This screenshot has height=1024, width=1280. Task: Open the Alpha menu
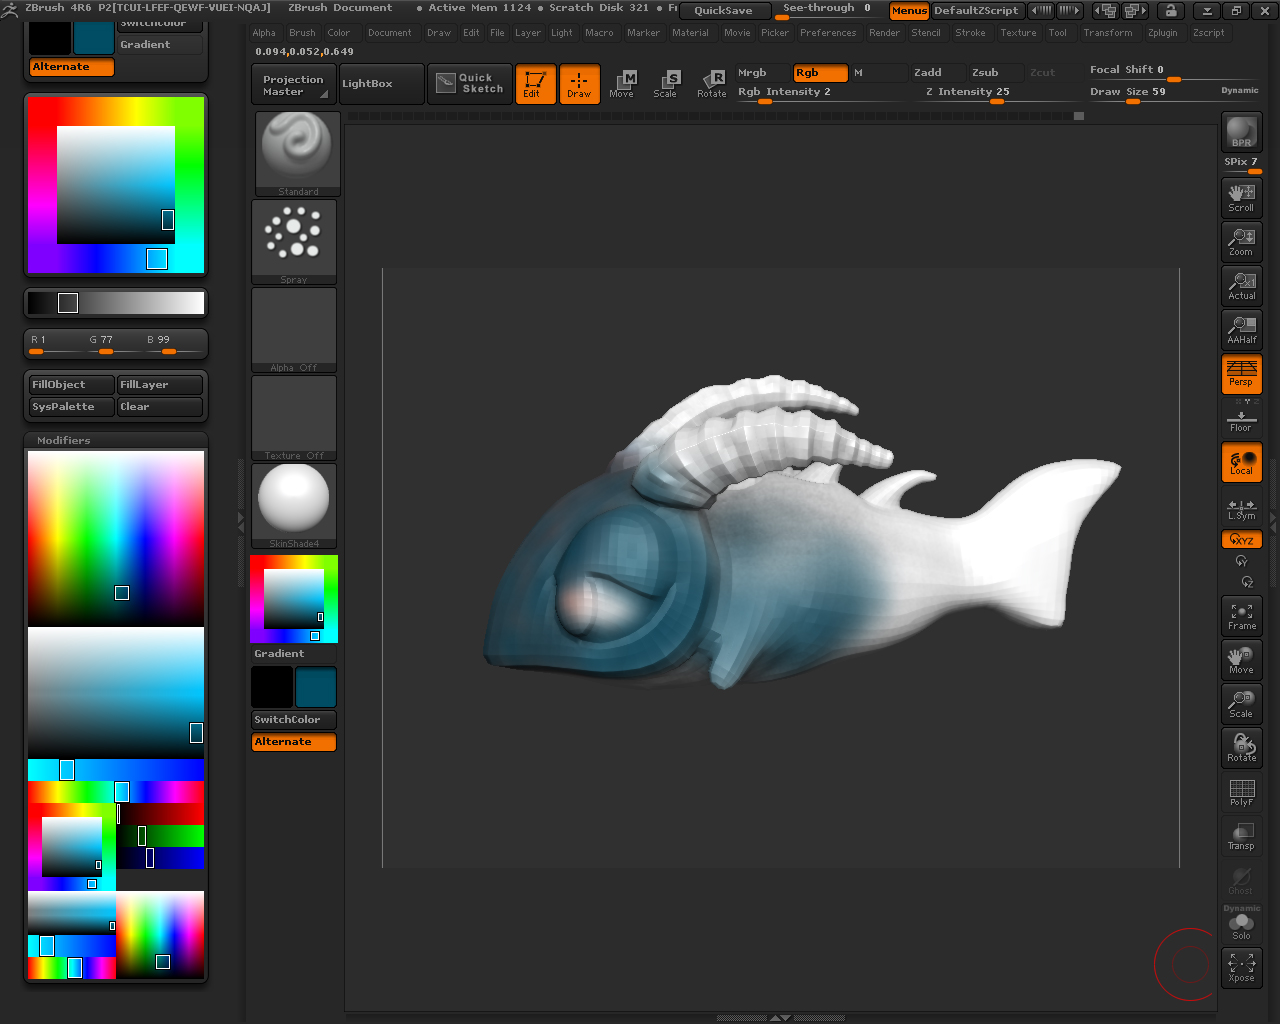264,32
